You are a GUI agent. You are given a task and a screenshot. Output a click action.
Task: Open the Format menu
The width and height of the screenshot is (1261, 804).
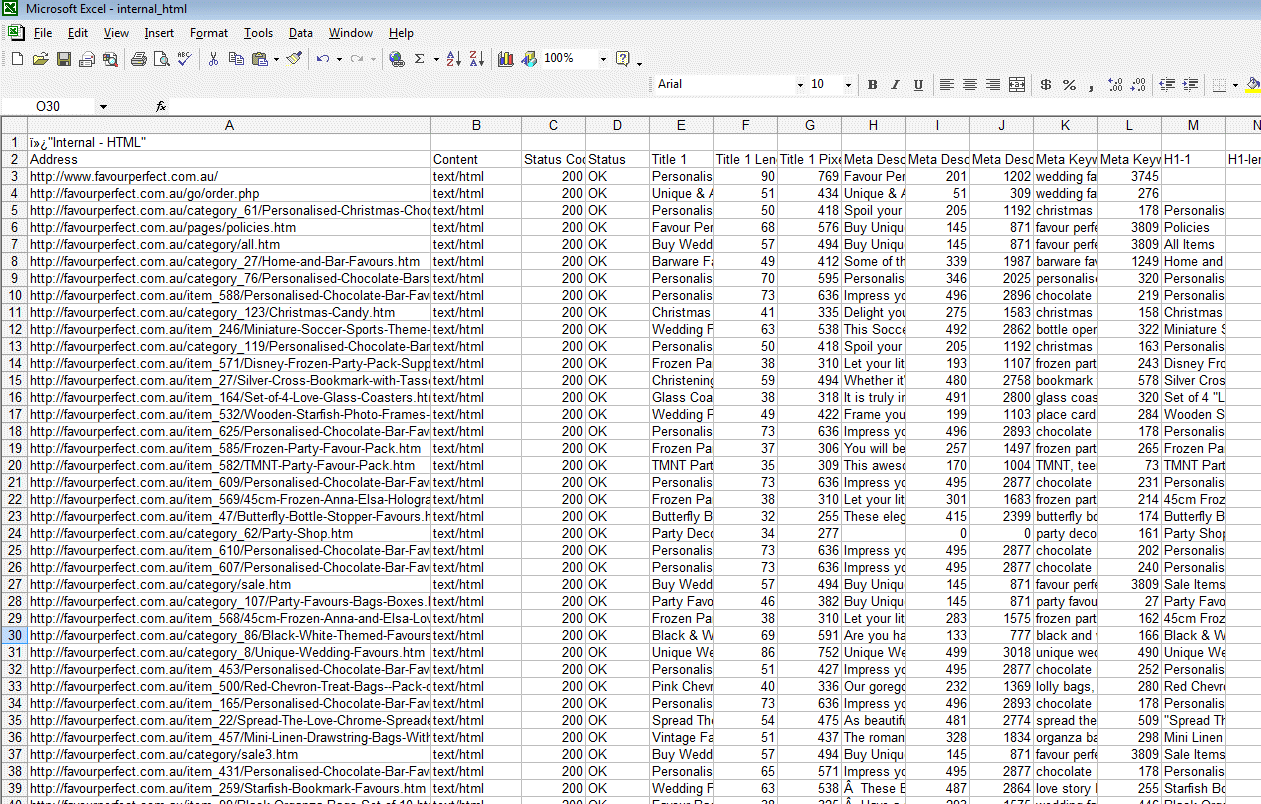pos(209,33)
